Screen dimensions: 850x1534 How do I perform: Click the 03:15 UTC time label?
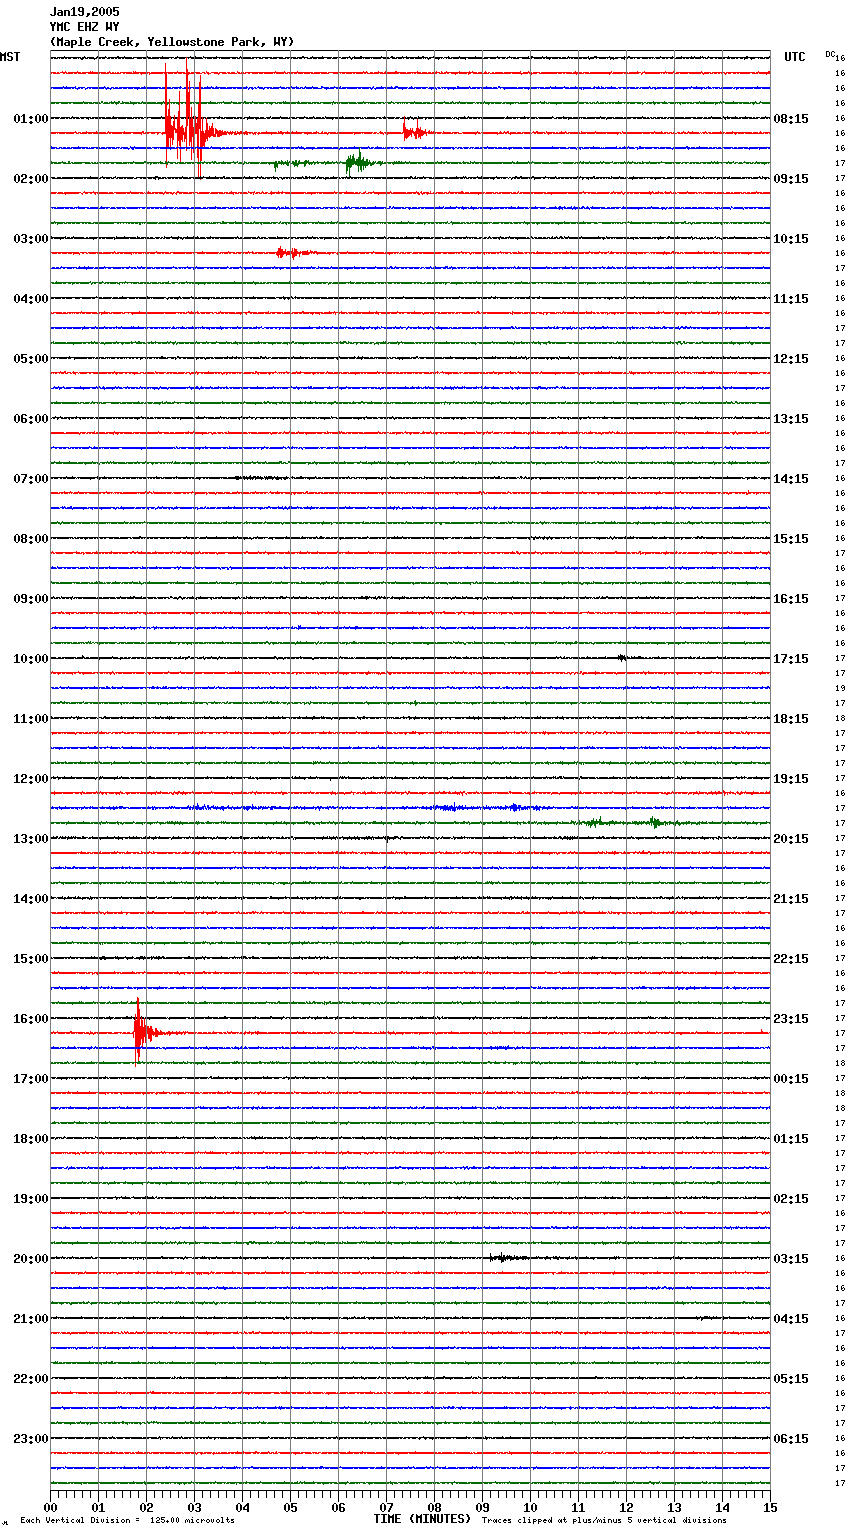(791, 1259)
